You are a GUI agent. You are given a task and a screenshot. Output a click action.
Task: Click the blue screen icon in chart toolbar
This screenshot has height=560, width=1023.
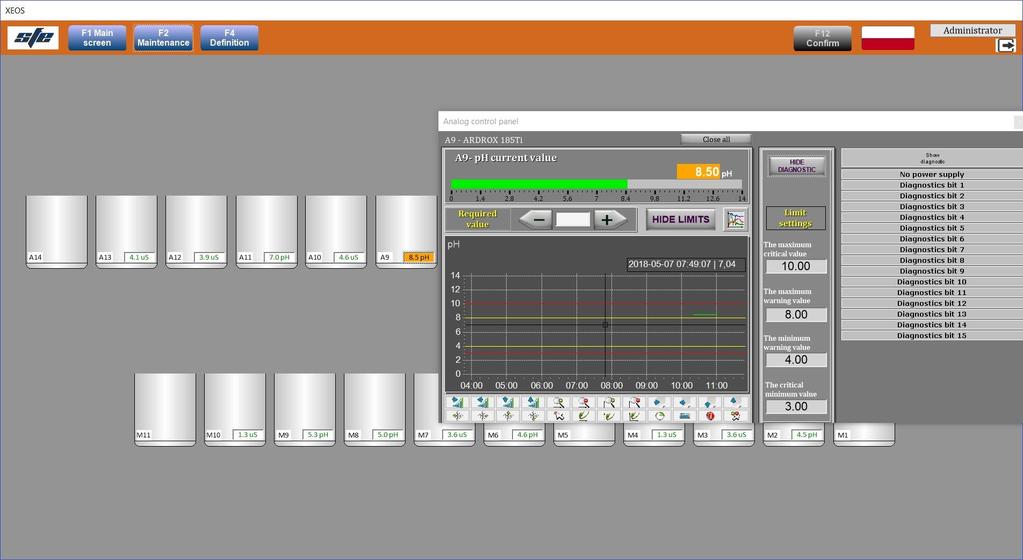click(684, 416)
